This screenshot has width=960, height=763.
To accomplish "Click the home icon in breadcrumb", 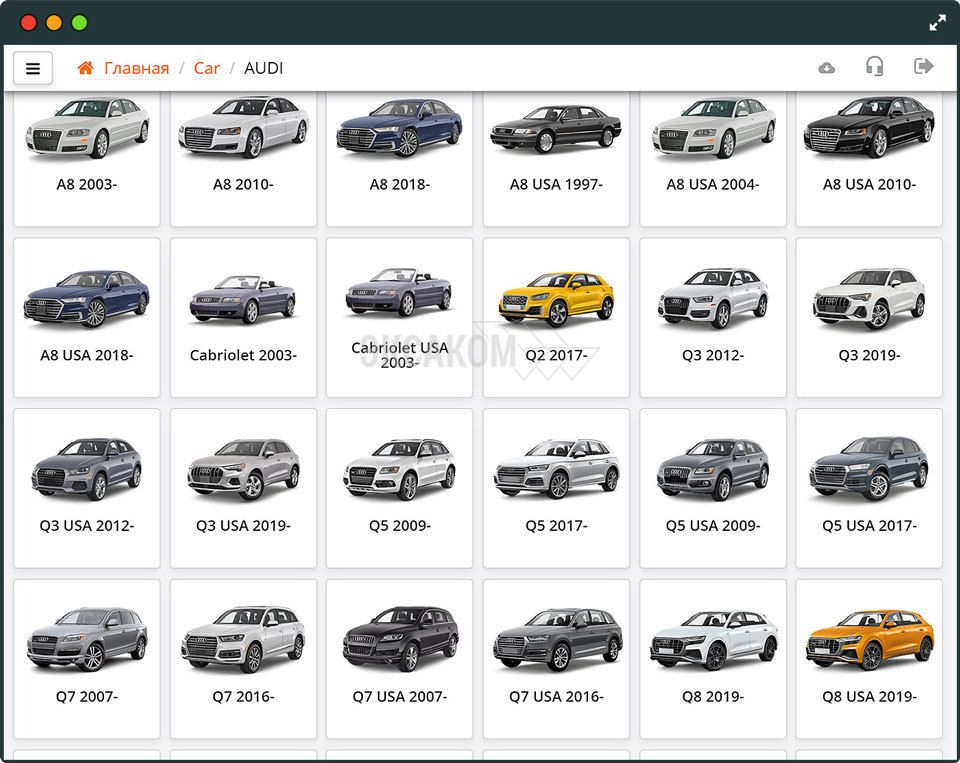I will [x=86, y=68].
